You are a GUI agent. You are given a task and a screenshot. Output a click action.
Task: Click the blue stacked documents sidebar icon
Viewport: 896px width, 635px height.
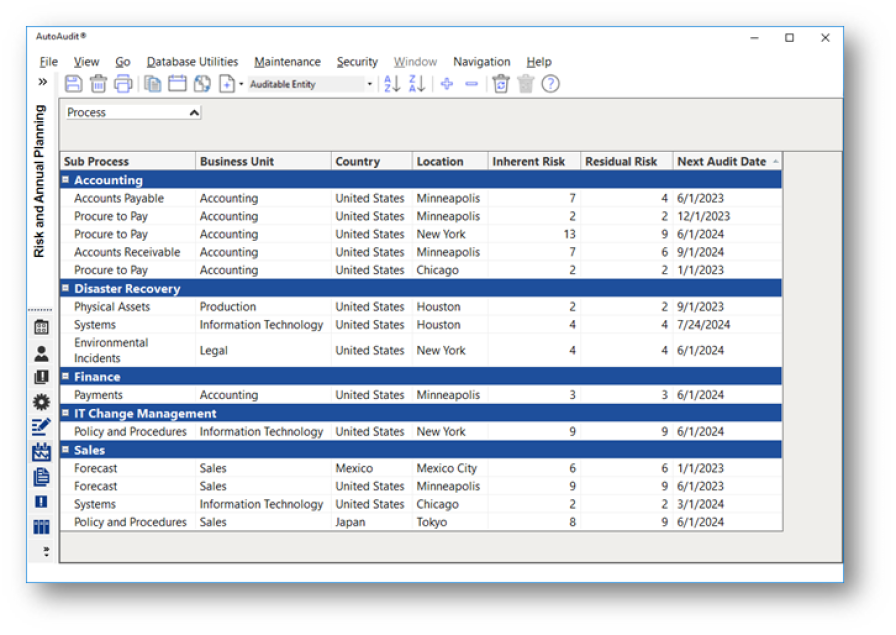pyautogui.click(x=41, y=477)
